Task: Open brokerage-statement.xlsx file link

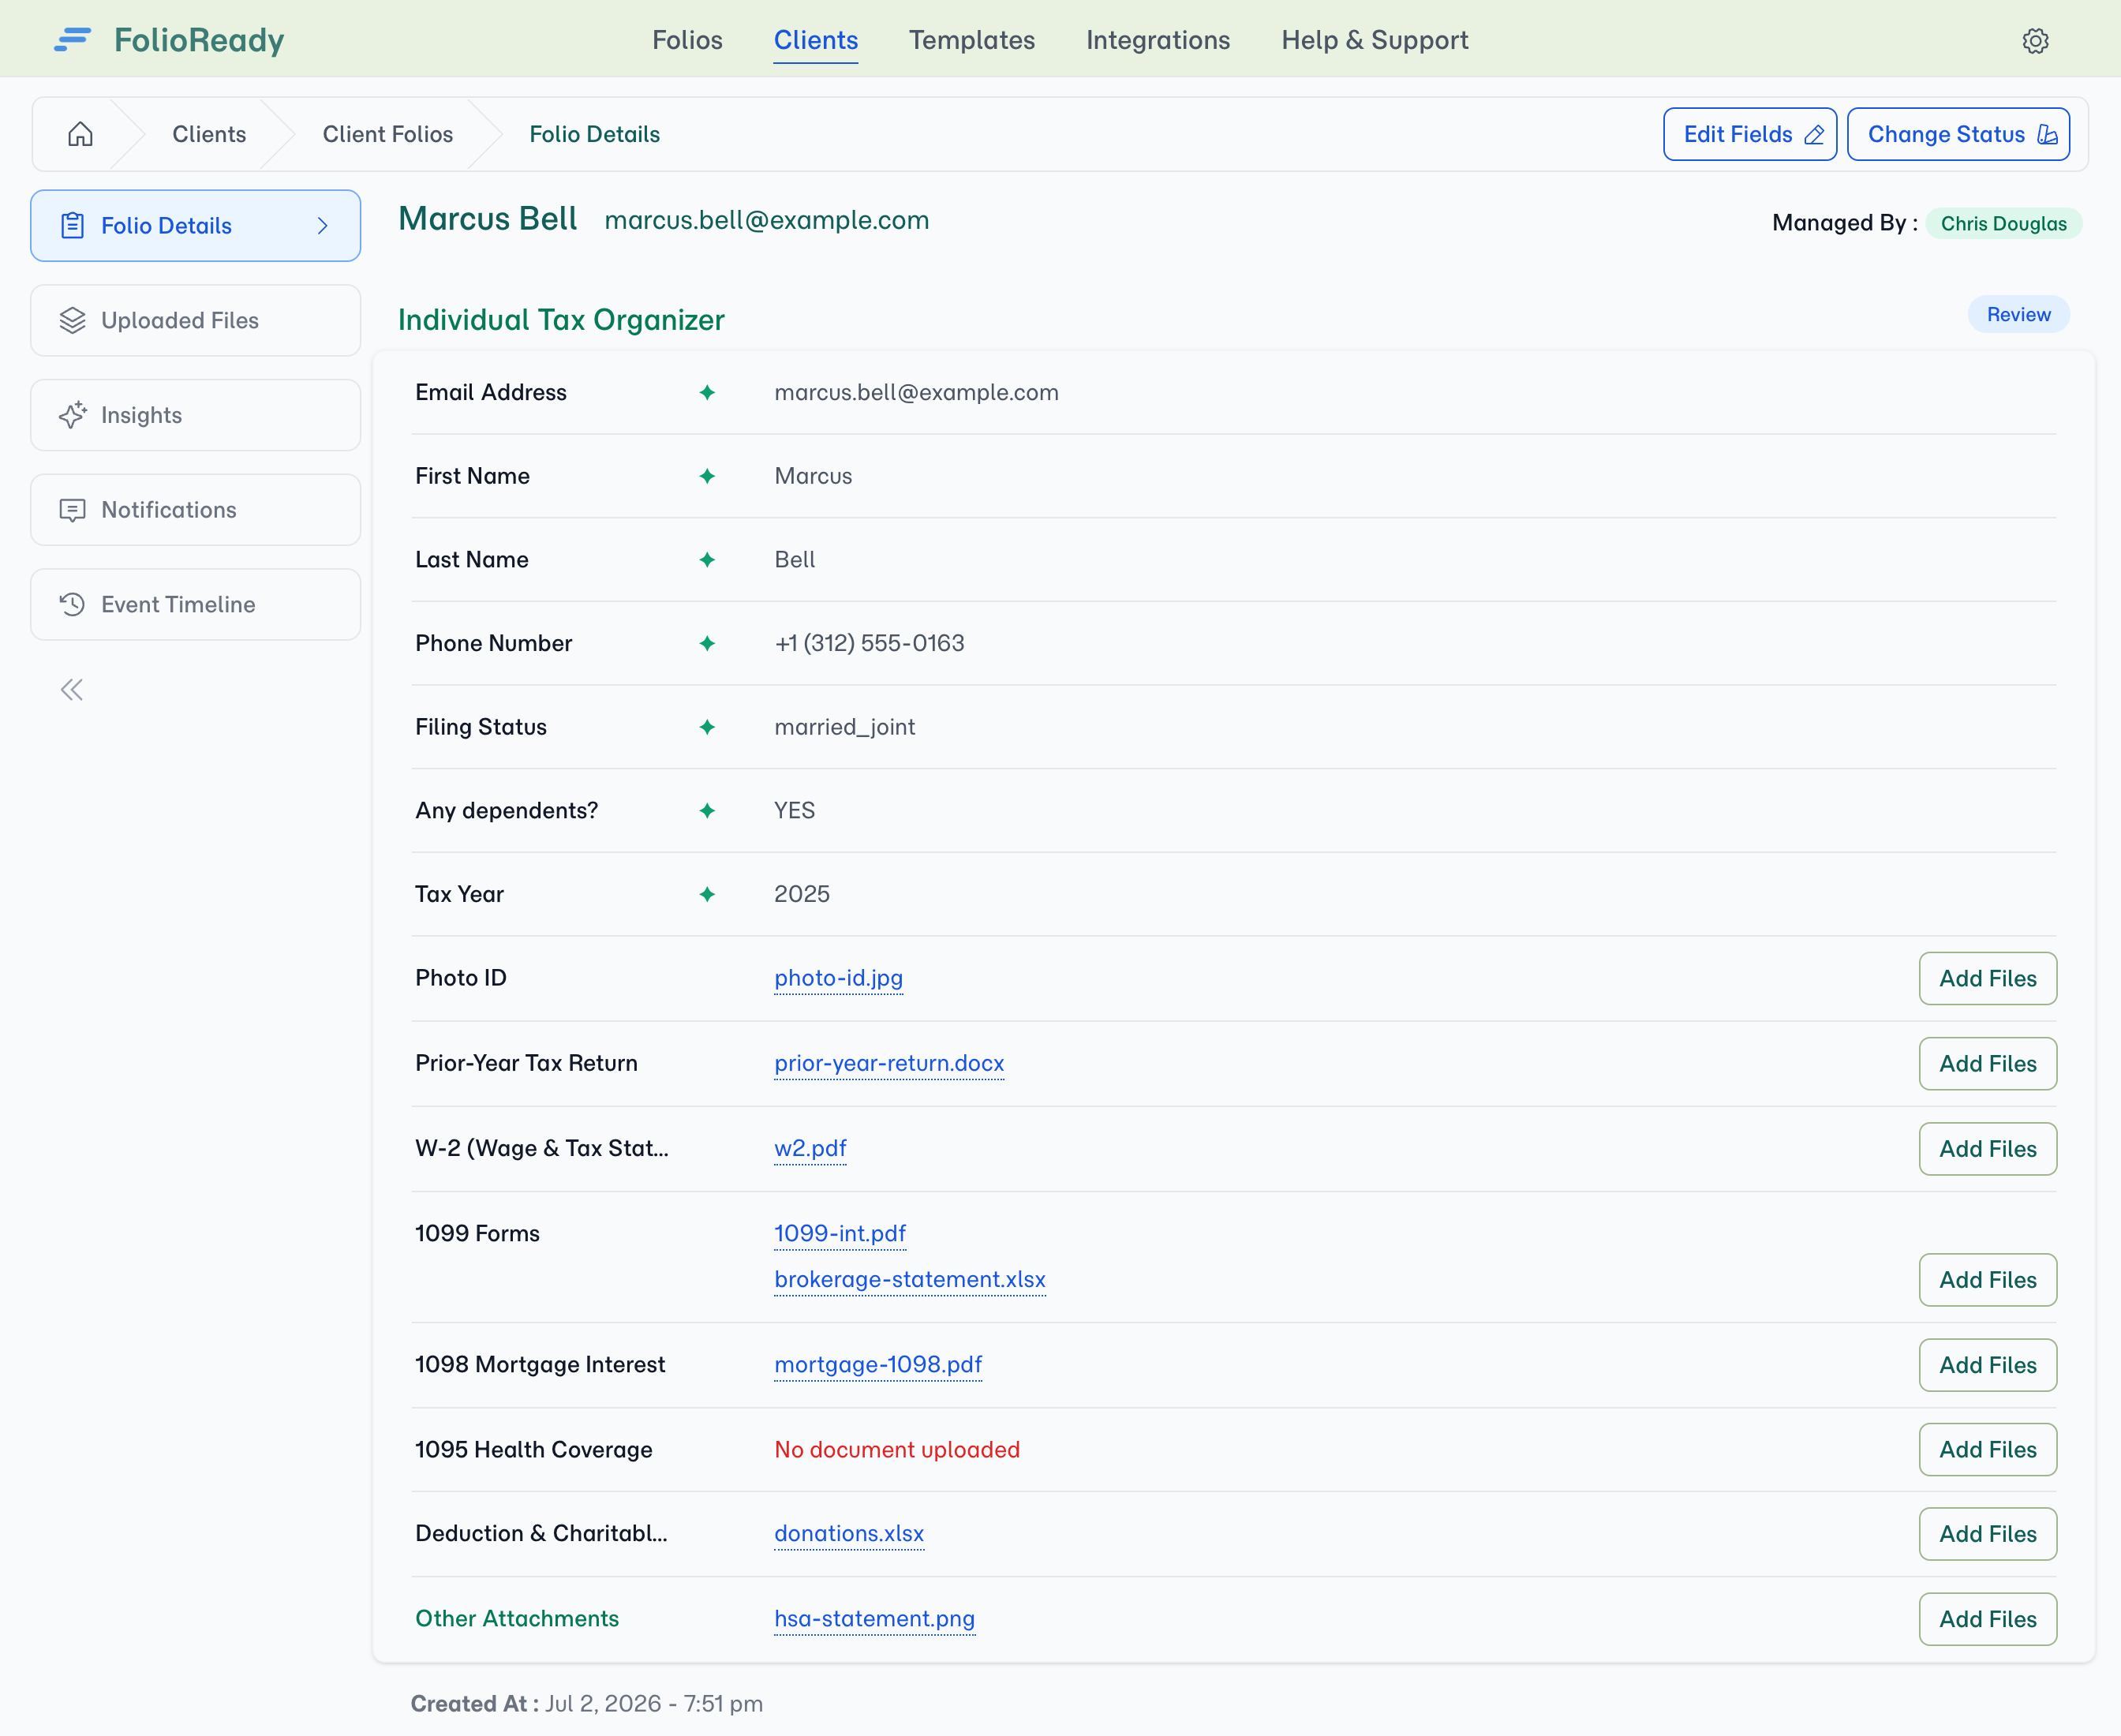Action: [x=909, y=1279]
